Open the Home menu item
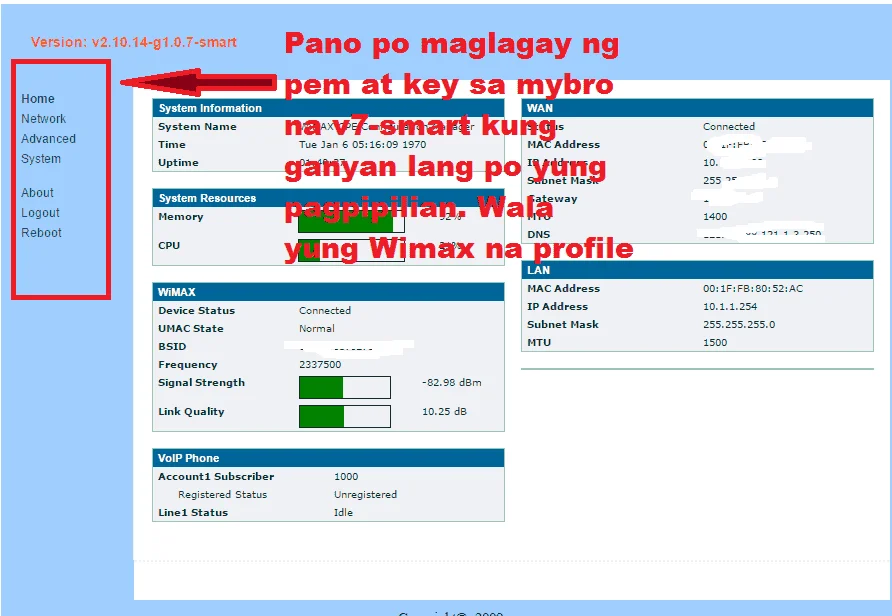 click(38, 98)
